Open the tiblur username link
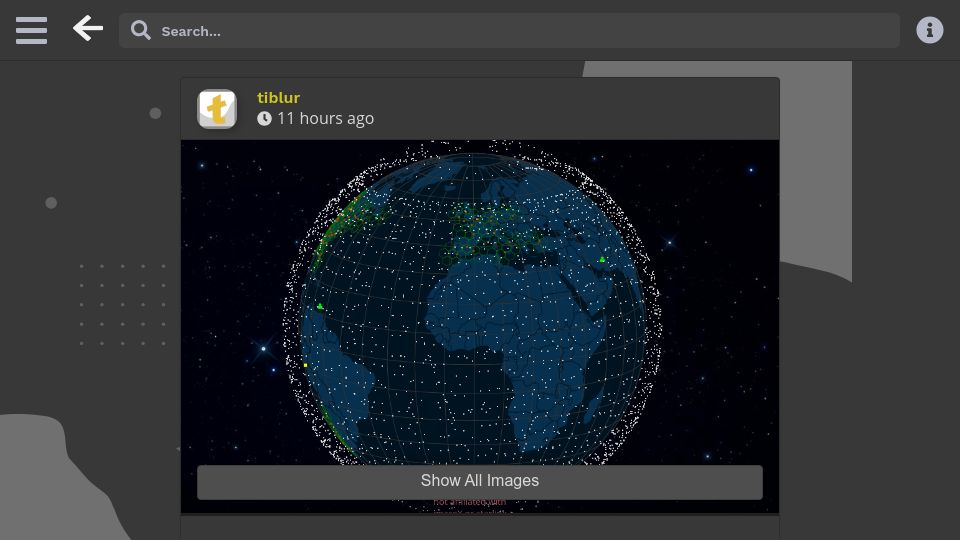 279,98
